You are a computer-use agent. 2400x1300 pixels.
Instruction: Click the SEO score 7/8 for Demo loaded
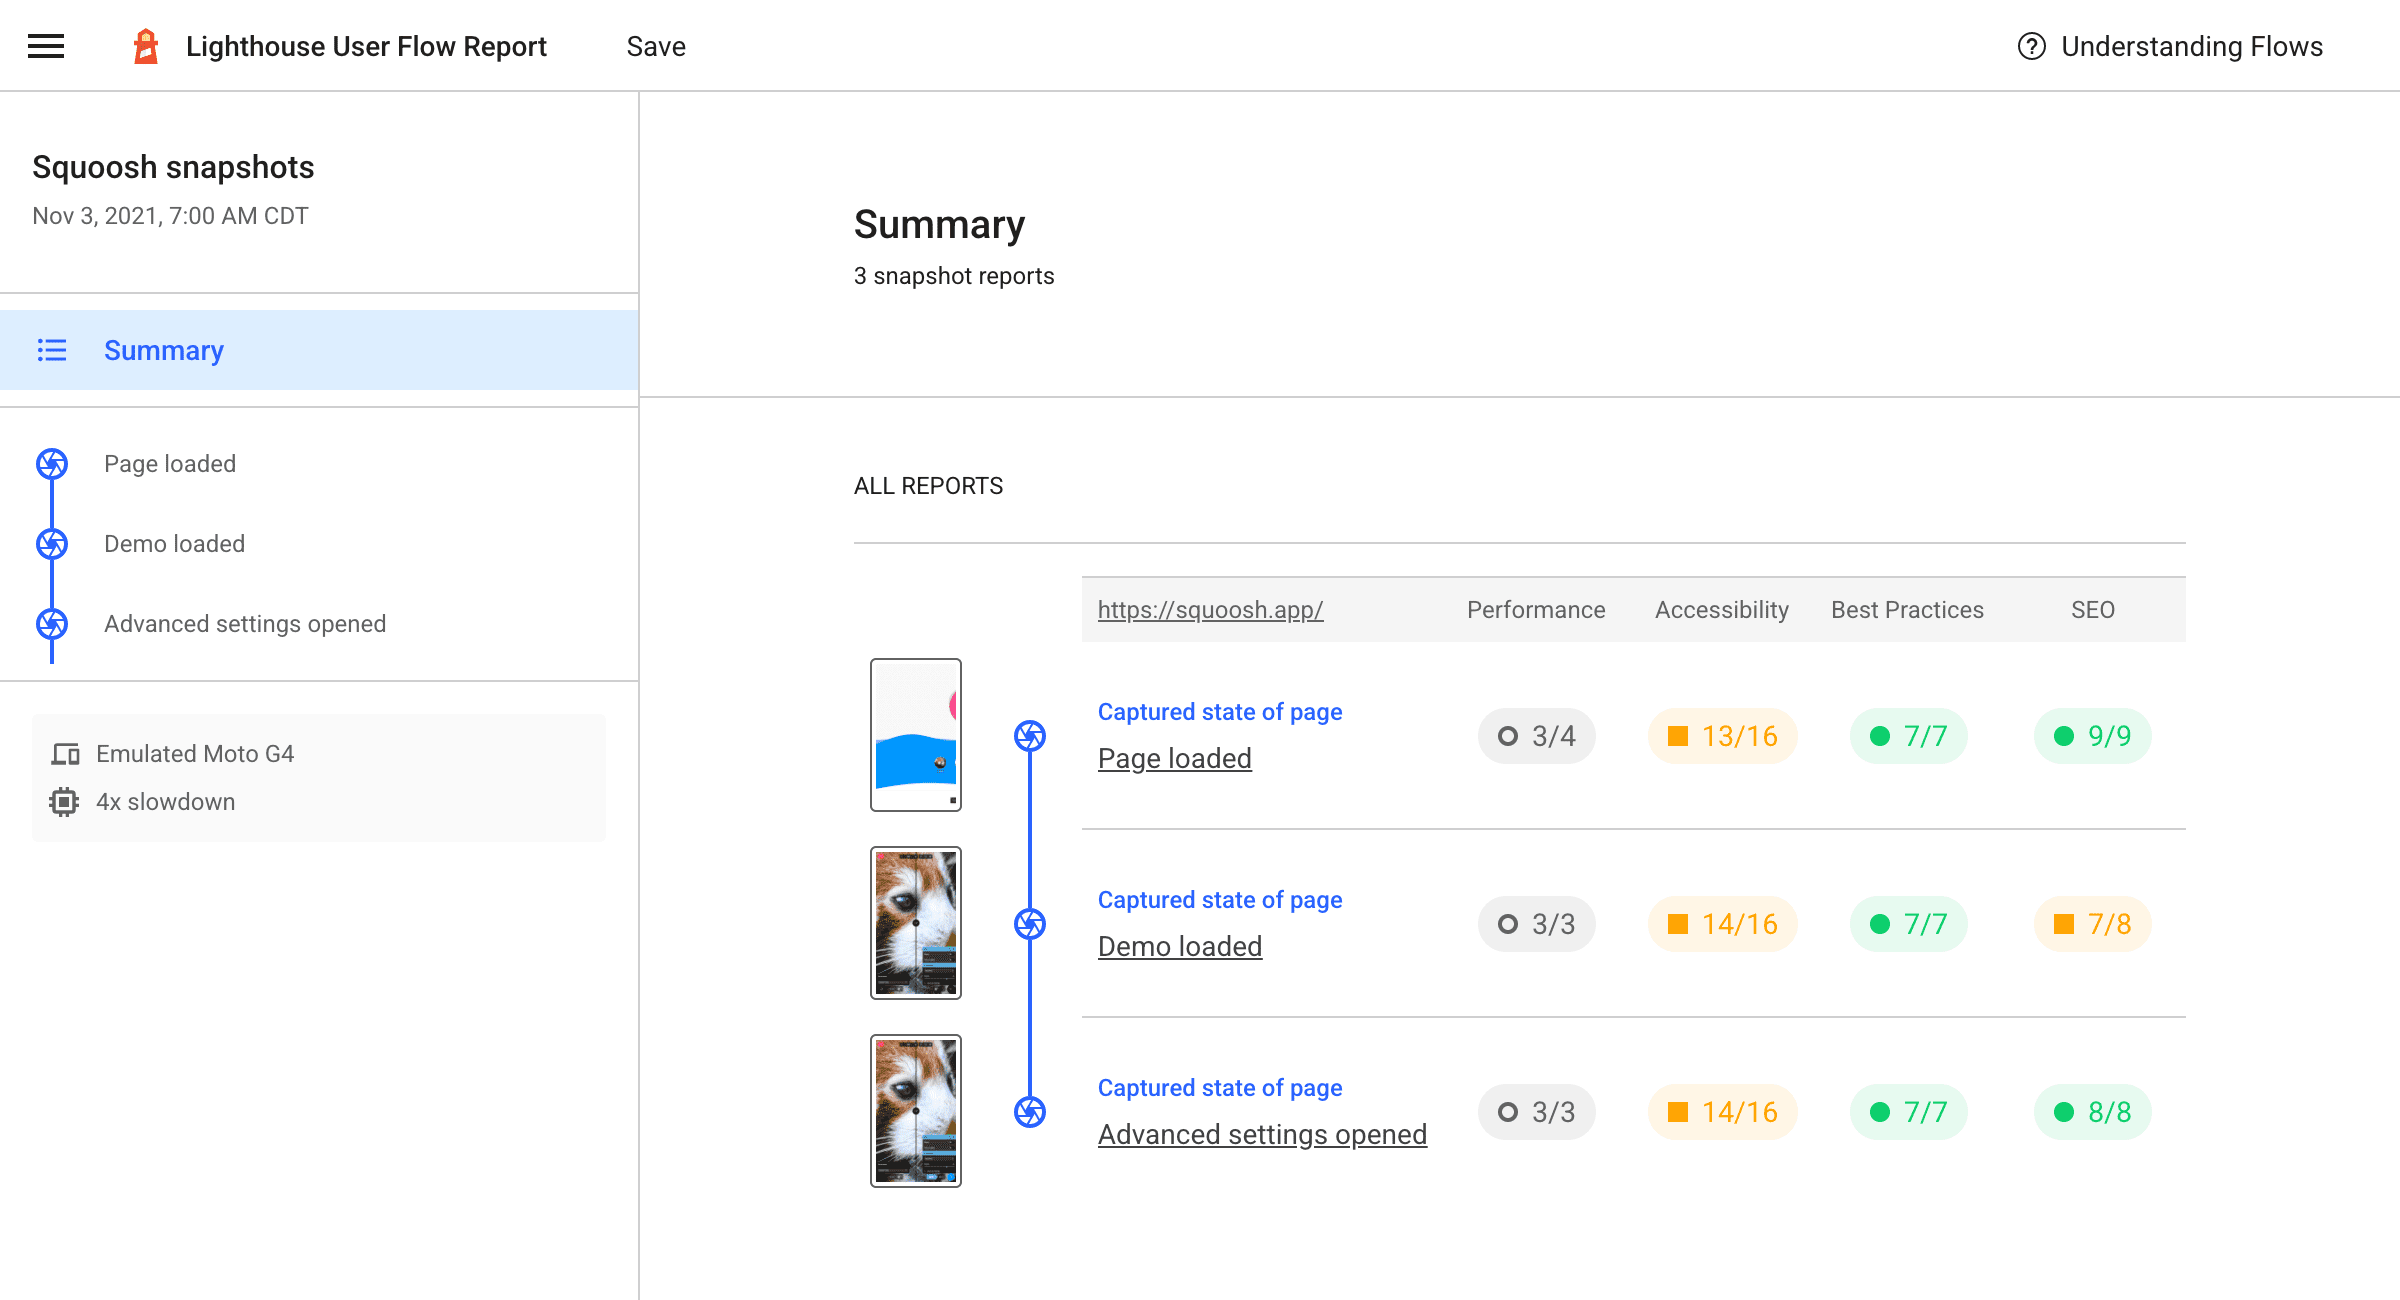coord(2090,924)
